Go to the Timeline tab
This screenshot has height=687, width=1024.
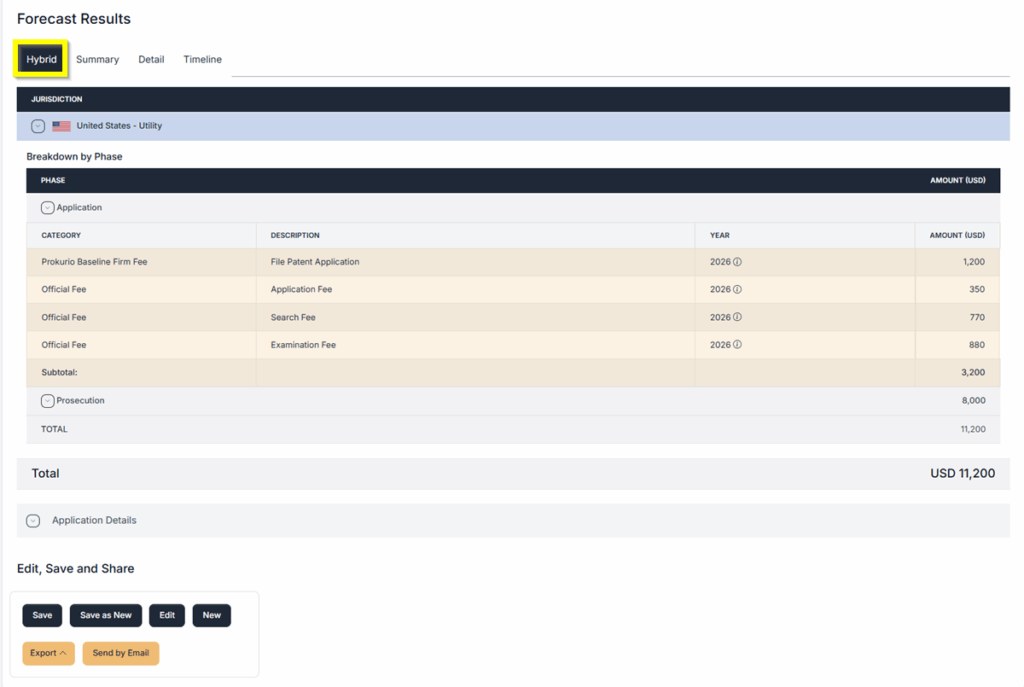[x=202, y=60]
